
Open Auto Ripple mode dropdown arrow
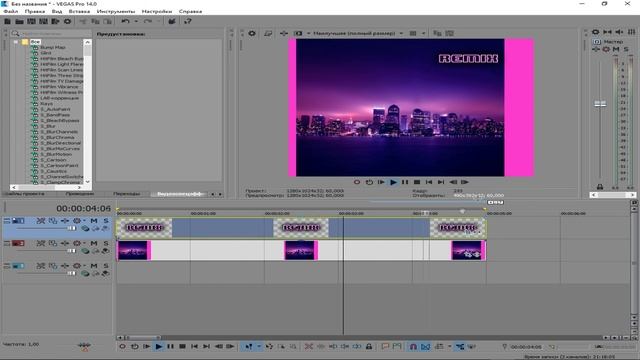[449, 347]
